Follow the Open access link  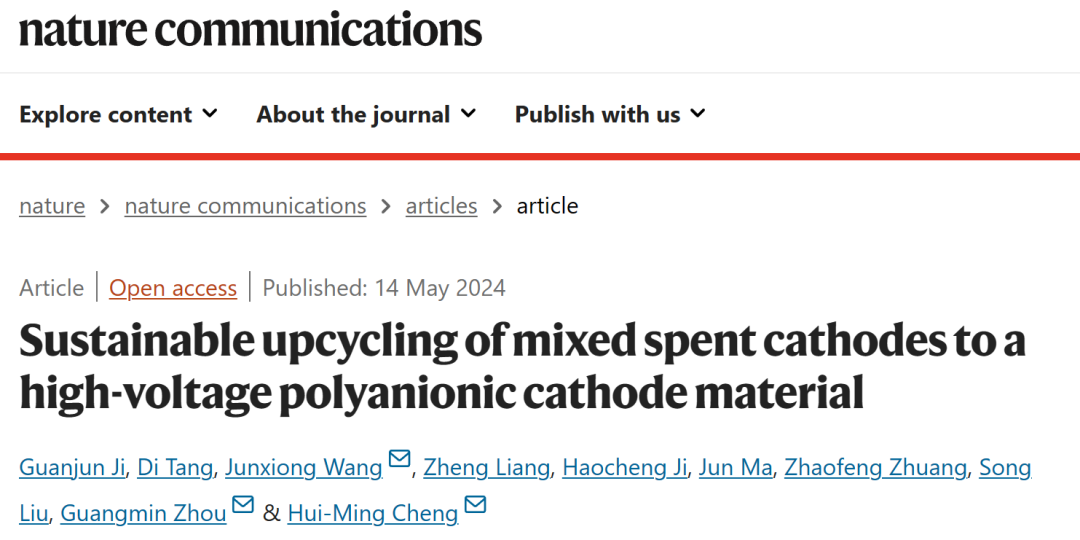tap(173, 288)
